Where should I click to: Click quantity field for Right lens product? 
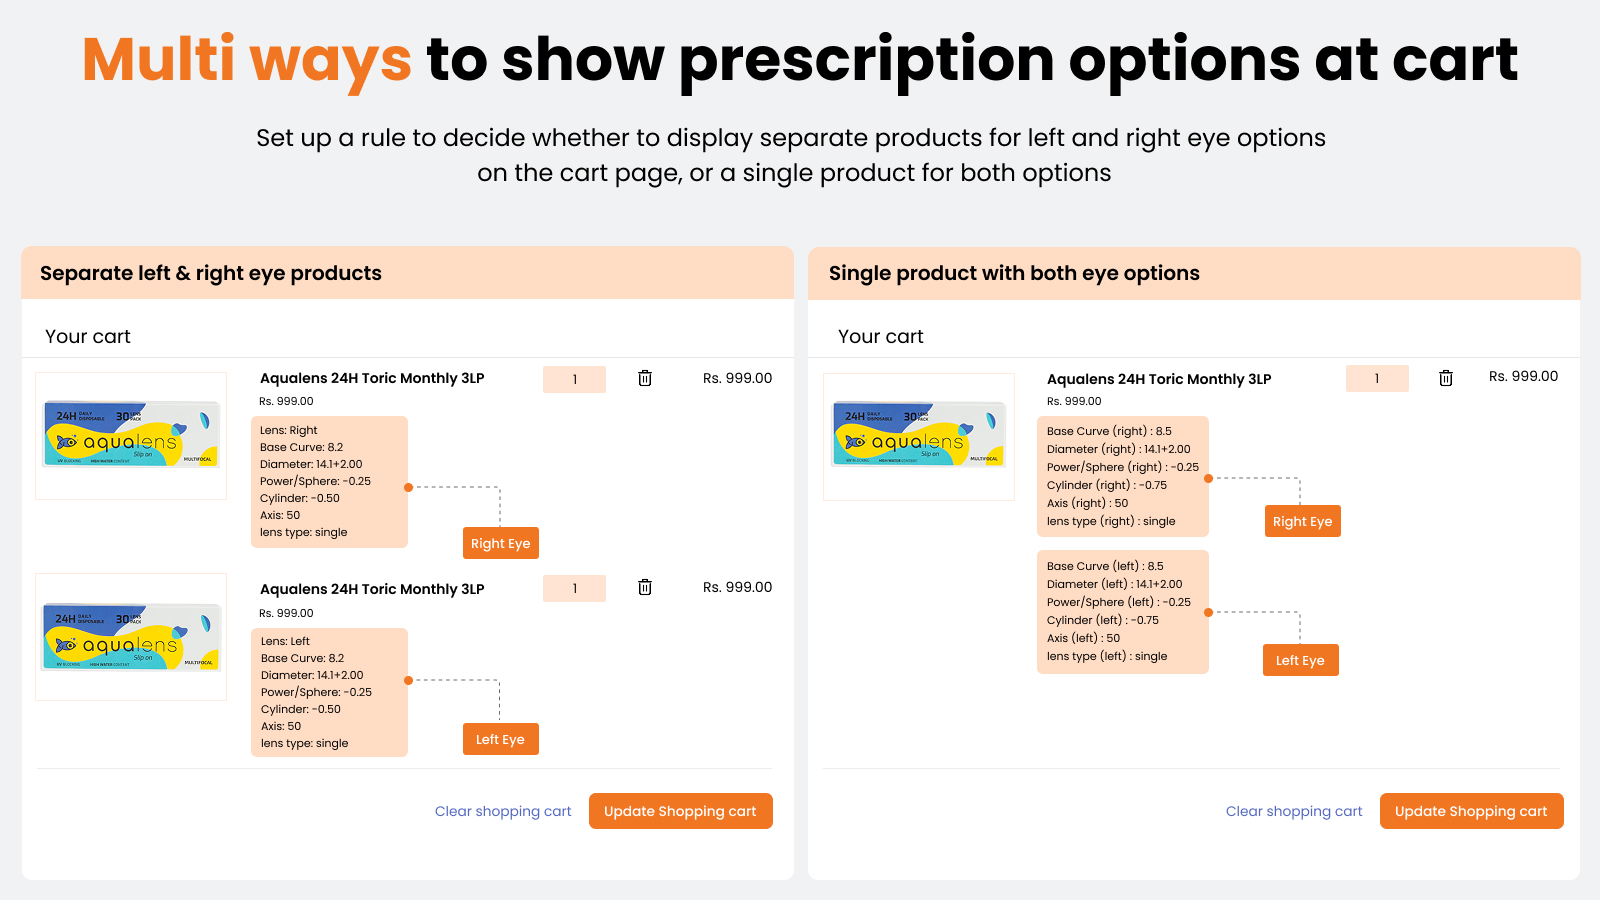tap(574, 379)
